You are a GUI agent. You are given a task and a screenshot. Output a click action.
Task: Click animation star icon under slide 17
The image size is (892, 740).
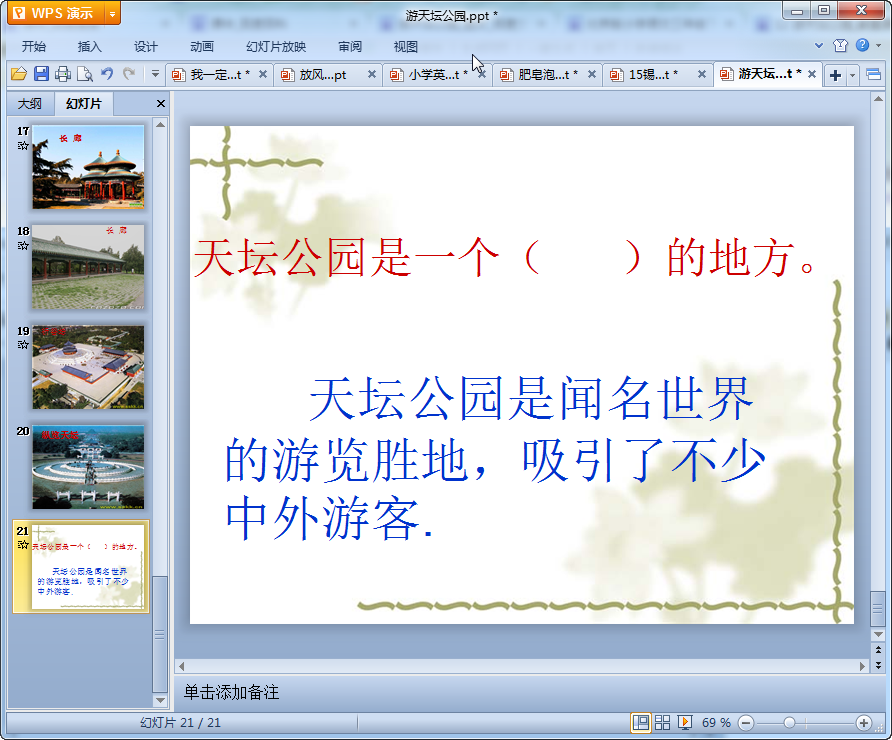[x=23, y=146]
